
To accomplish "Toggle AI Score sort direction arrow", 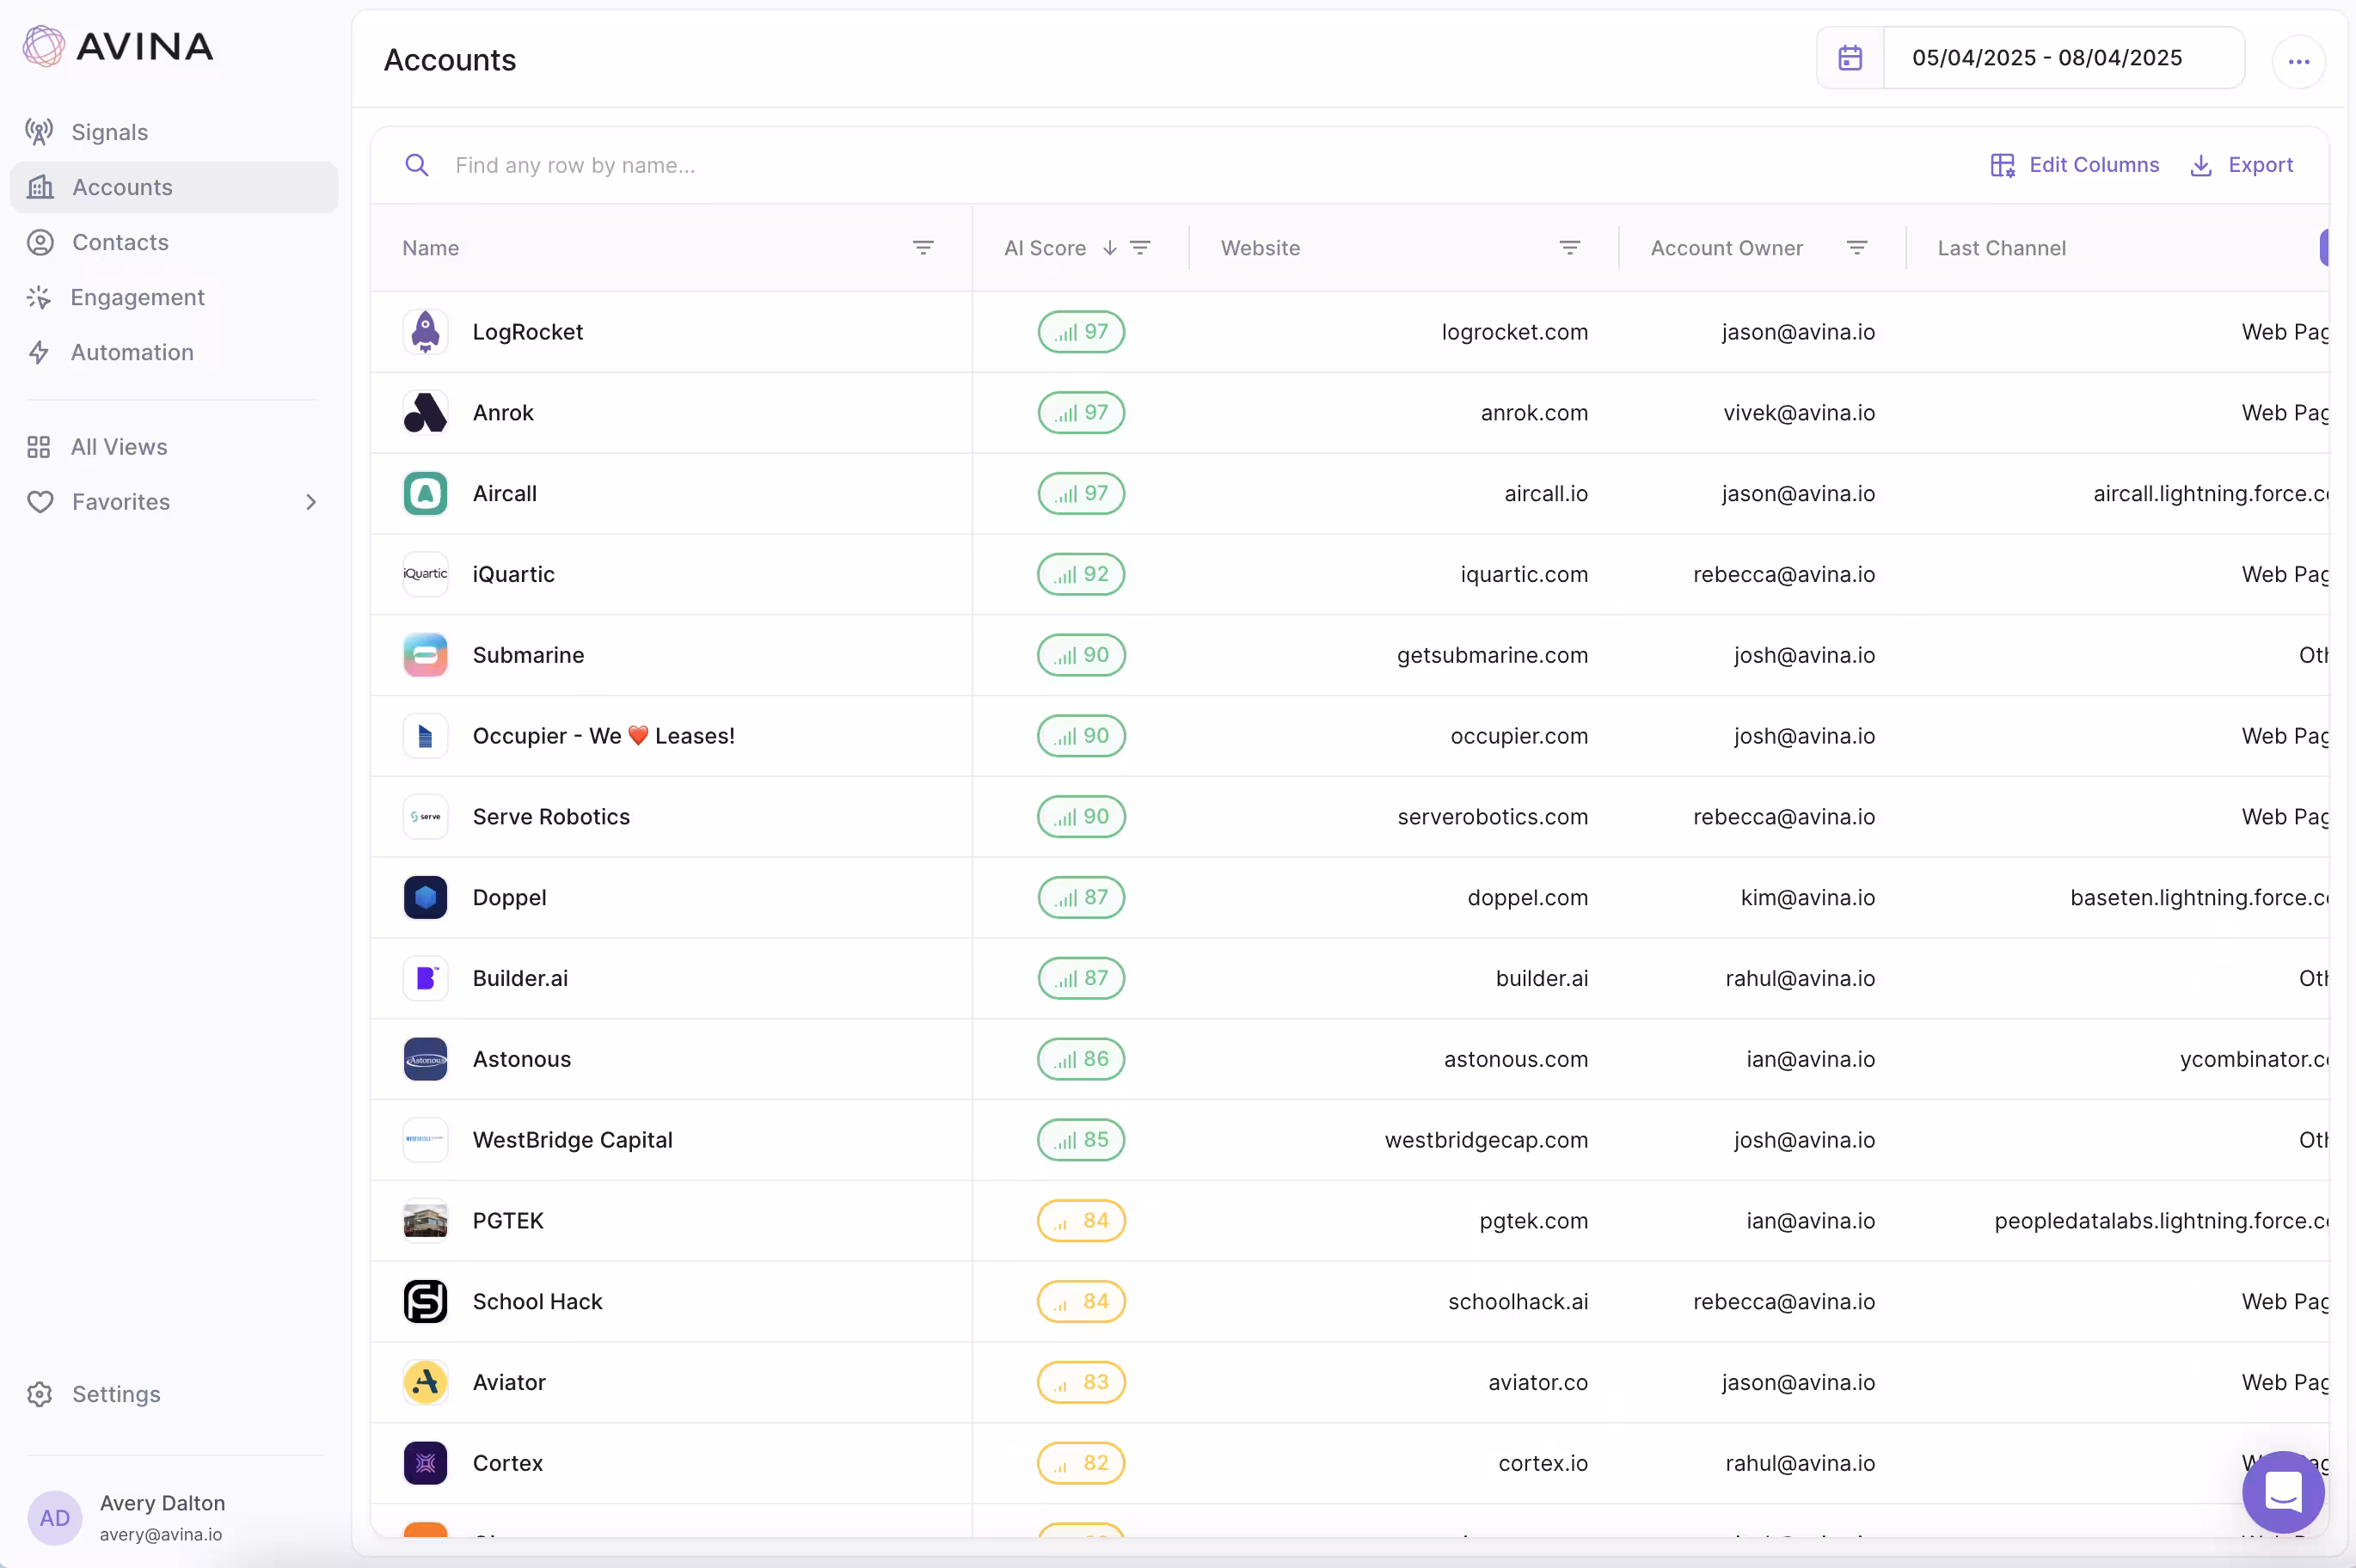I will tap(1109, 248).
